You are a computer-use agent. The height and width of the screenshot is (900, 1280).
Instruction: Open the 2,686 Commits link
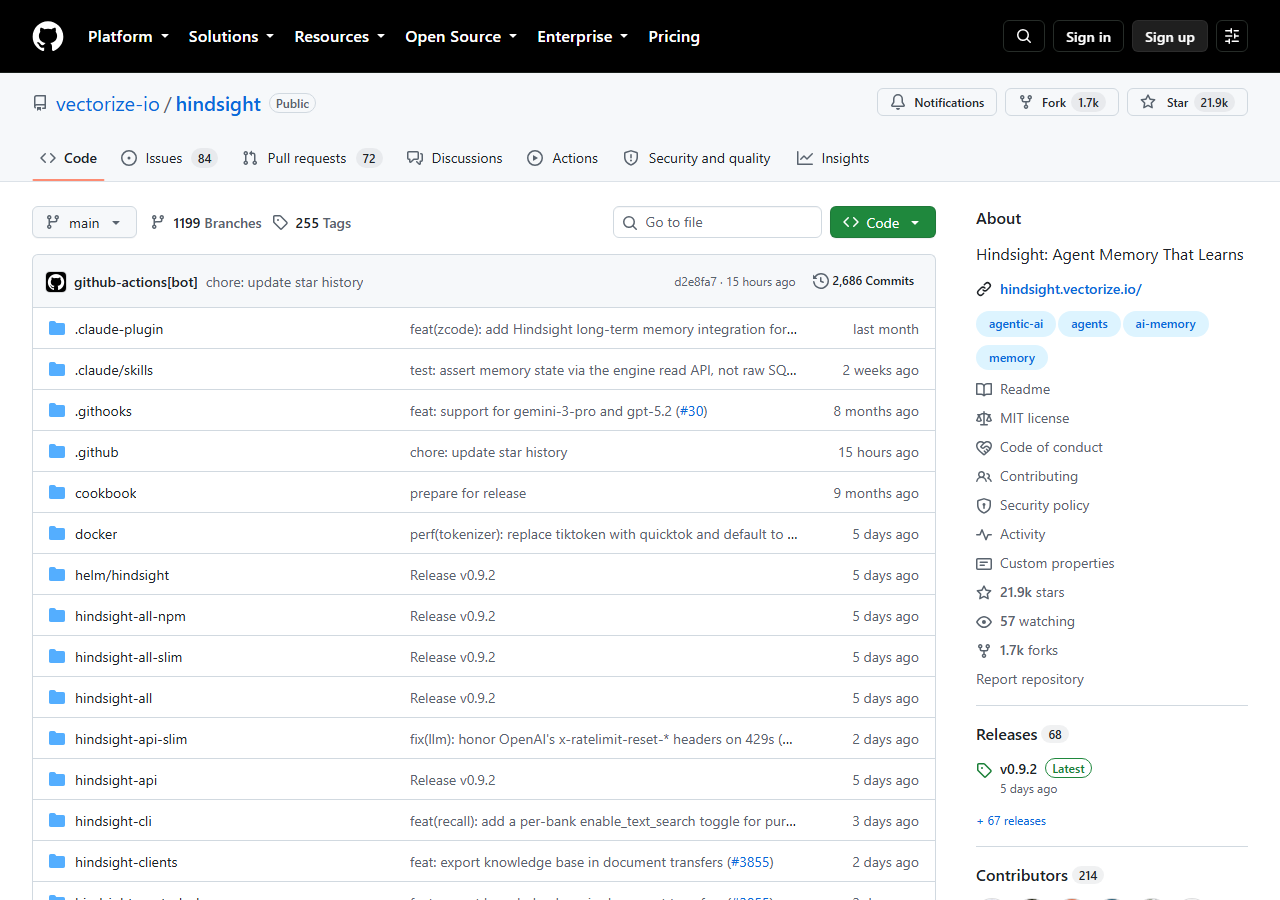[864, 281]
